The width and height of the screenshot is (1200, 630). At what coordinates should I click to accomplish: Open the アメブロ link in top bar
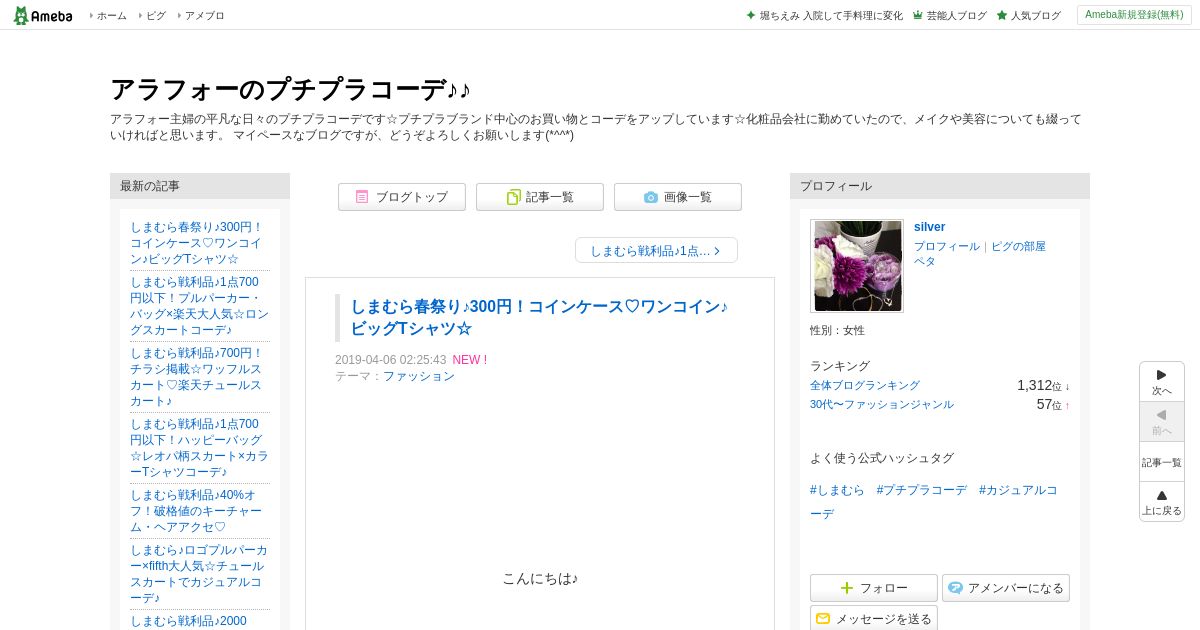[204, 15]
